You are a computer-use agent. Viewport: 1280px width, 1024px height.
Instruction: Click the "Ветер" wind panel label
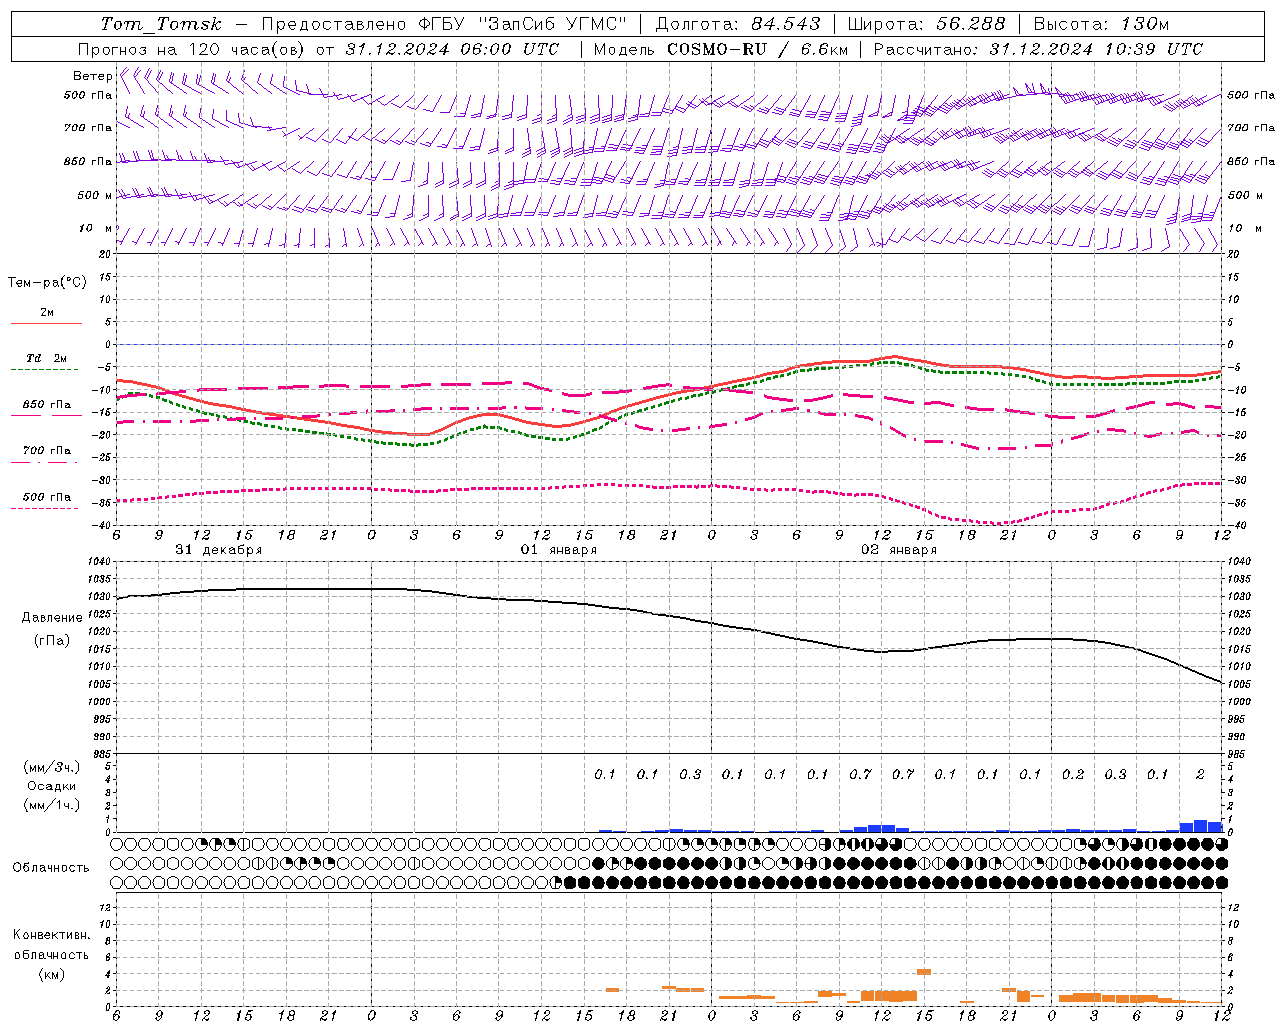click(92, 76)
